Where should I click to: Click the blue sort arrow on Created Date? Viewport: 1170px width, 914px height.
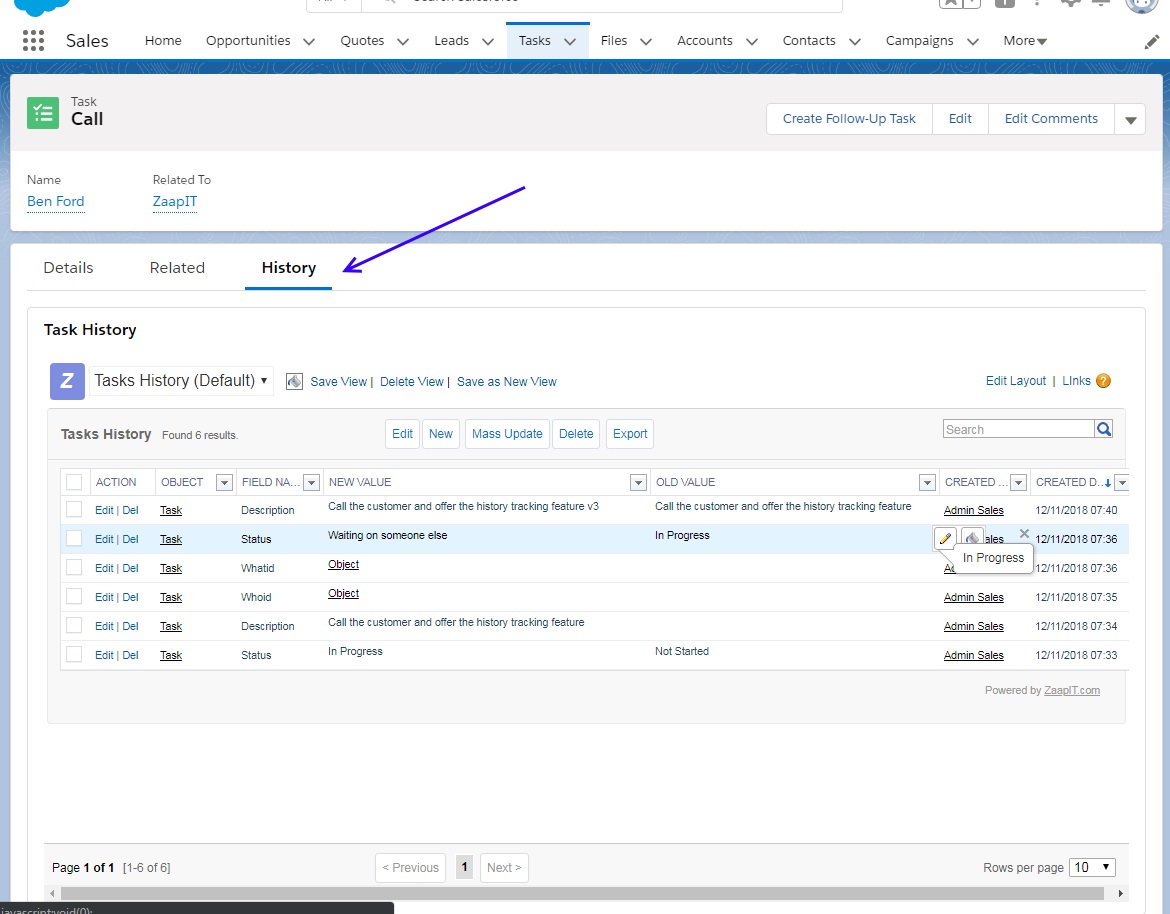(1107, 483)
